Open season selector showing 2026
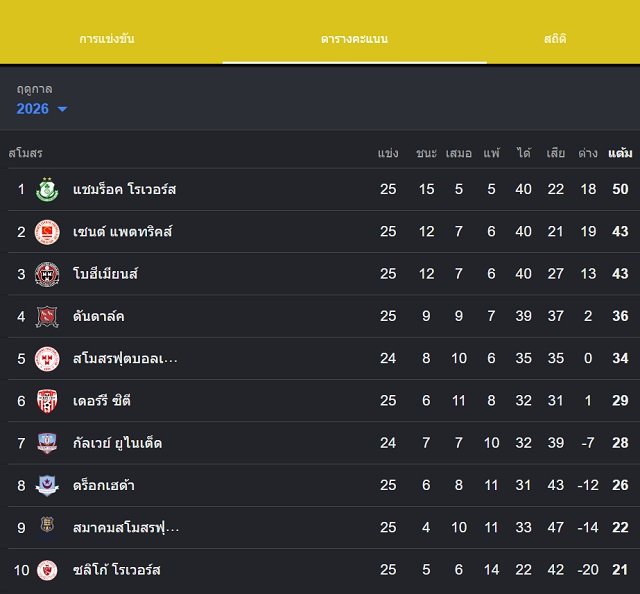 click(42, 109)
